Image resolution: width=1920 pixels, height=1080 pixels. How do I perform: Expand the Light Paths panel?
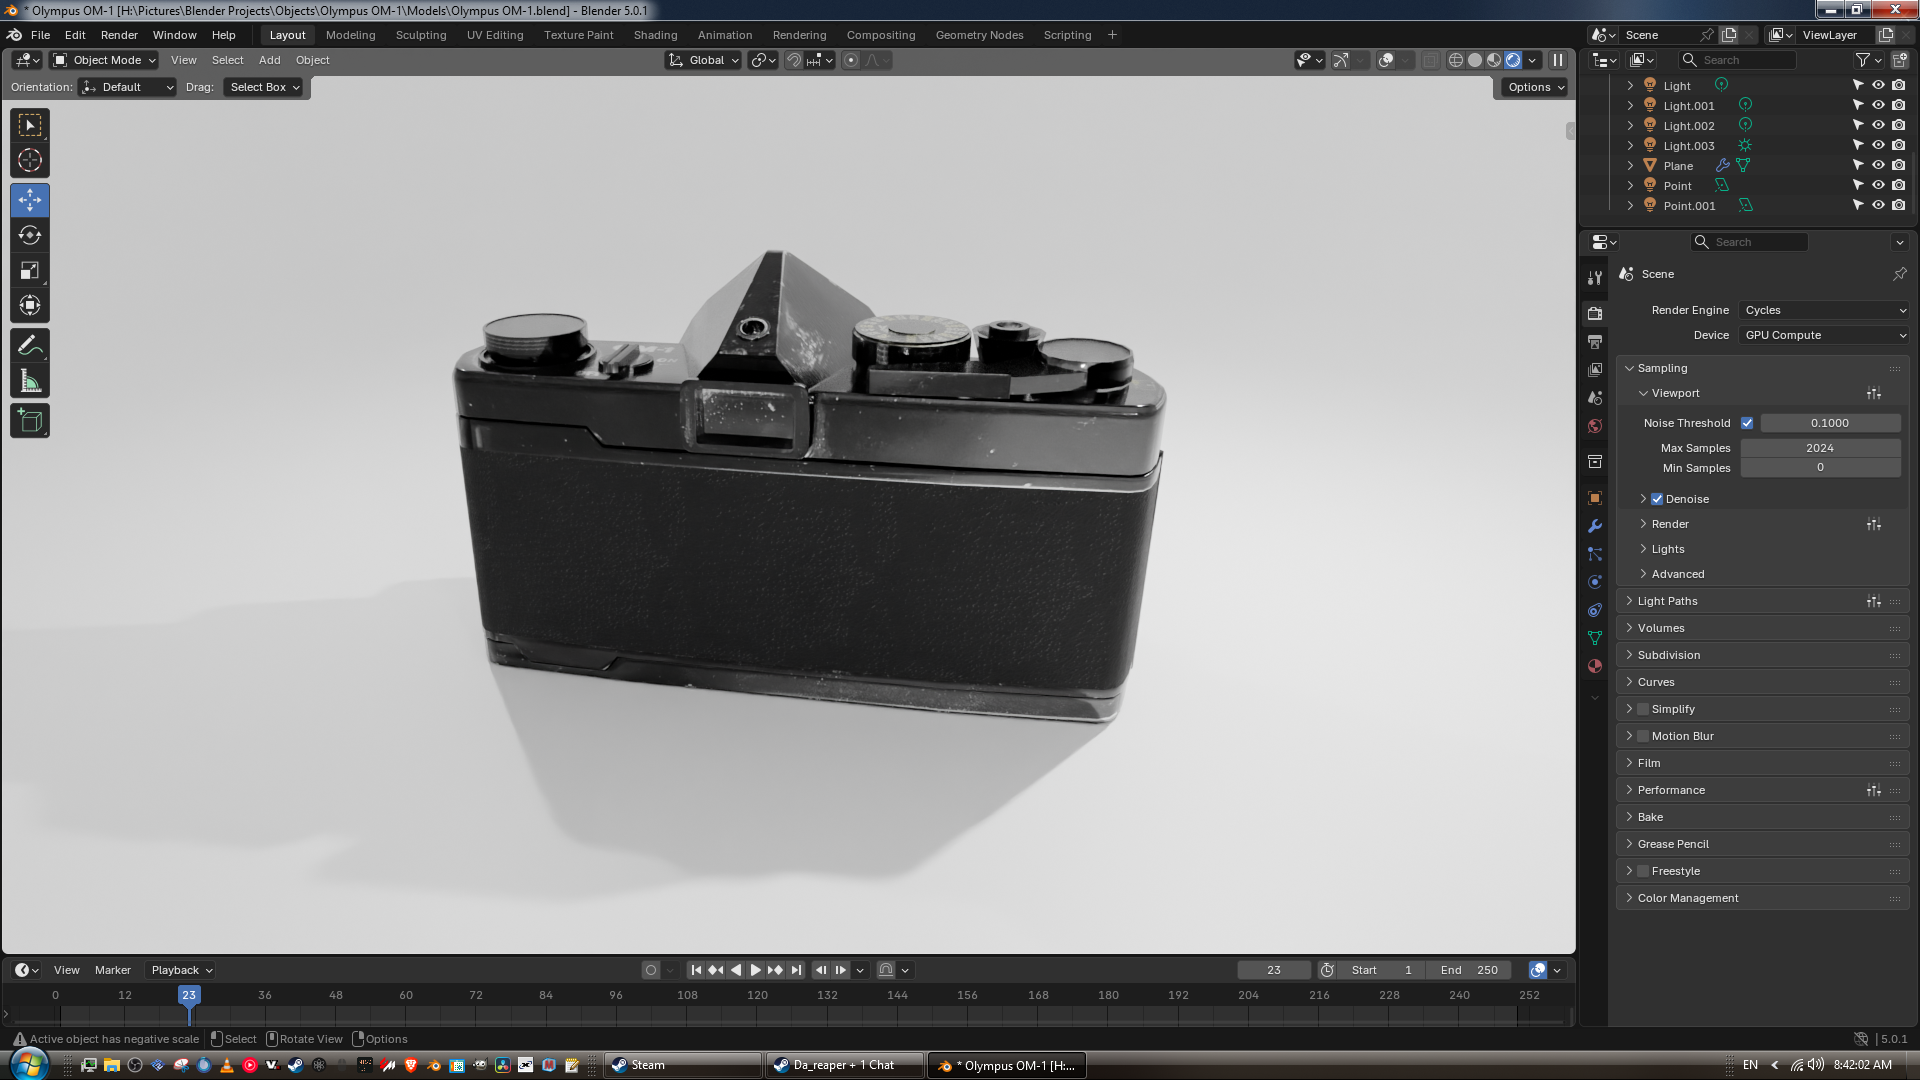click(1667, 601)
